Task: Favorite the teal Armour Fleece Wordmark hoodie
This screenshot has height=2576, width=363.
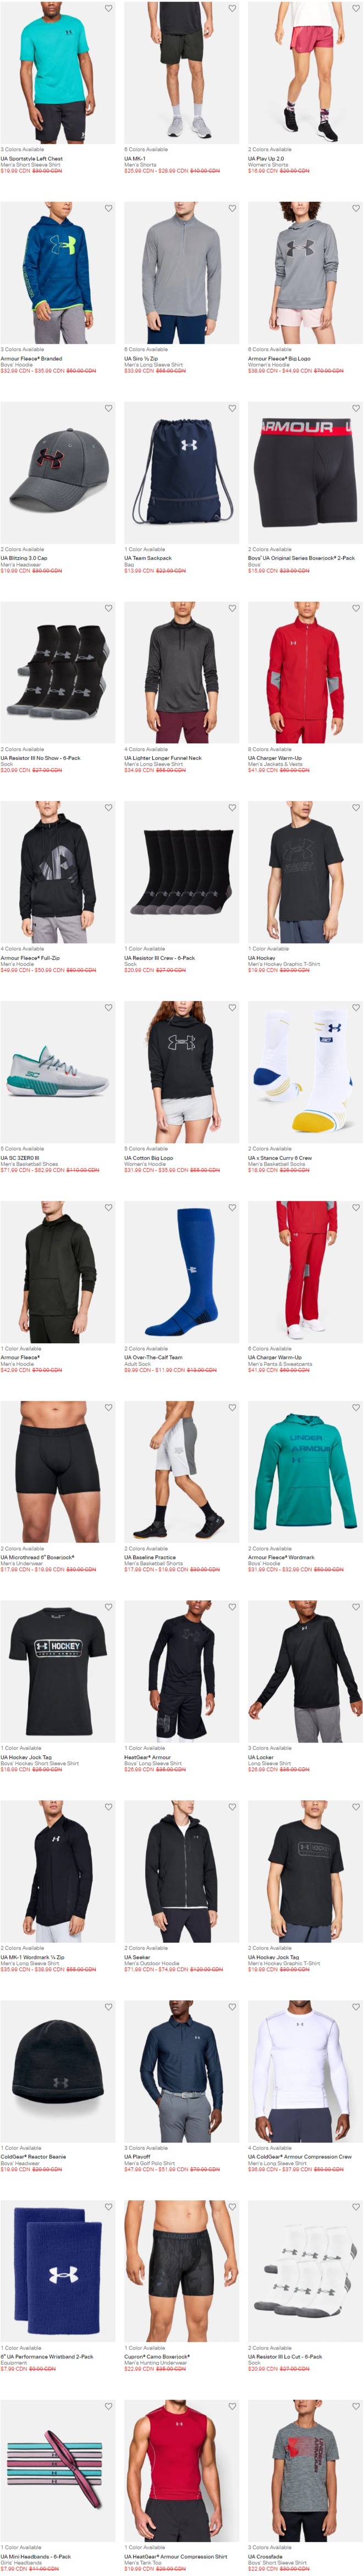Action: [356, 1407]
